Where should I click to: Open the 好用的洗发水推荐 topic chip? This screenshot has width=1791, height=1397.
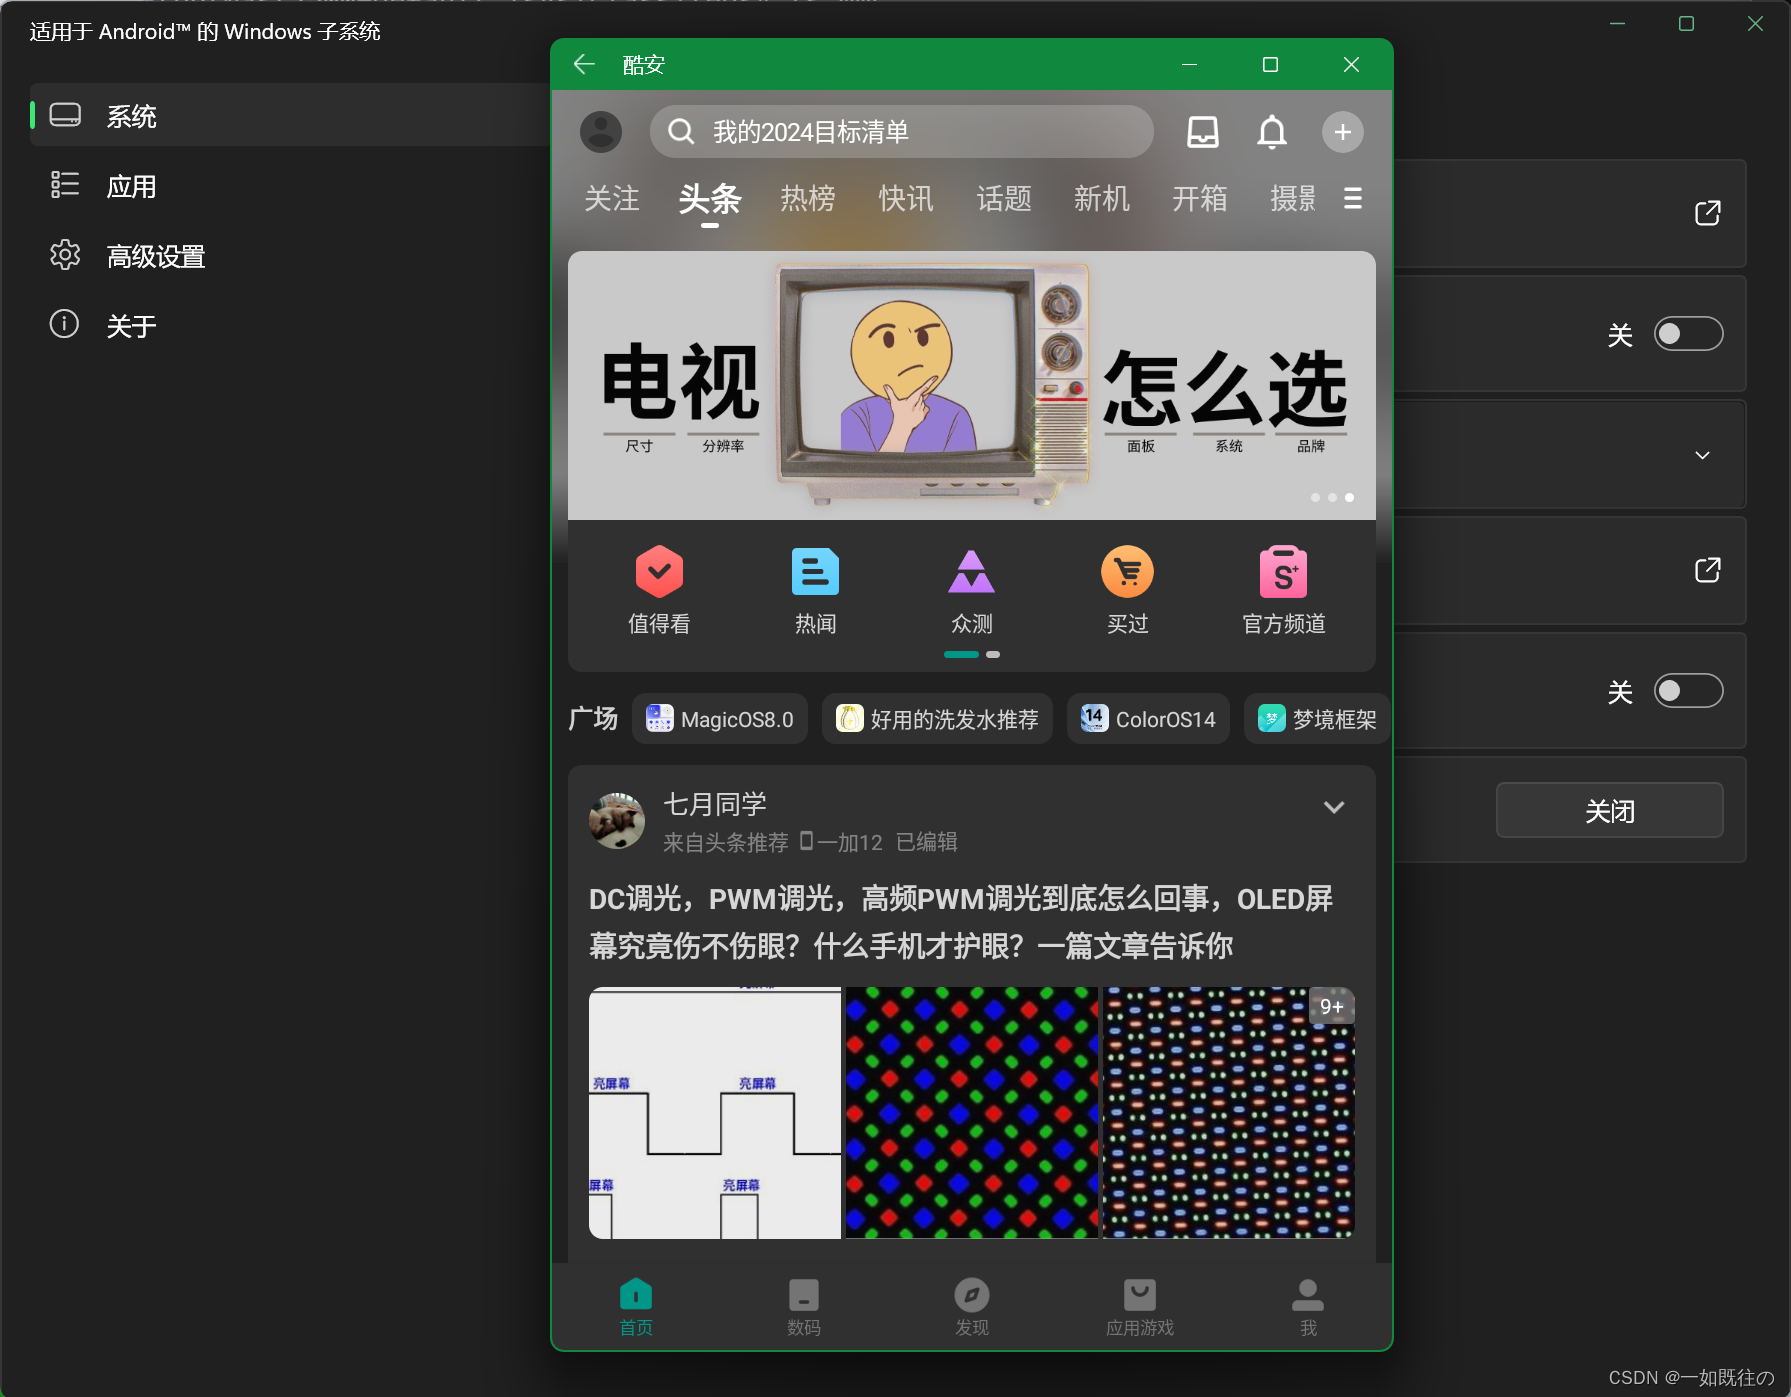(x=937, y=719)
